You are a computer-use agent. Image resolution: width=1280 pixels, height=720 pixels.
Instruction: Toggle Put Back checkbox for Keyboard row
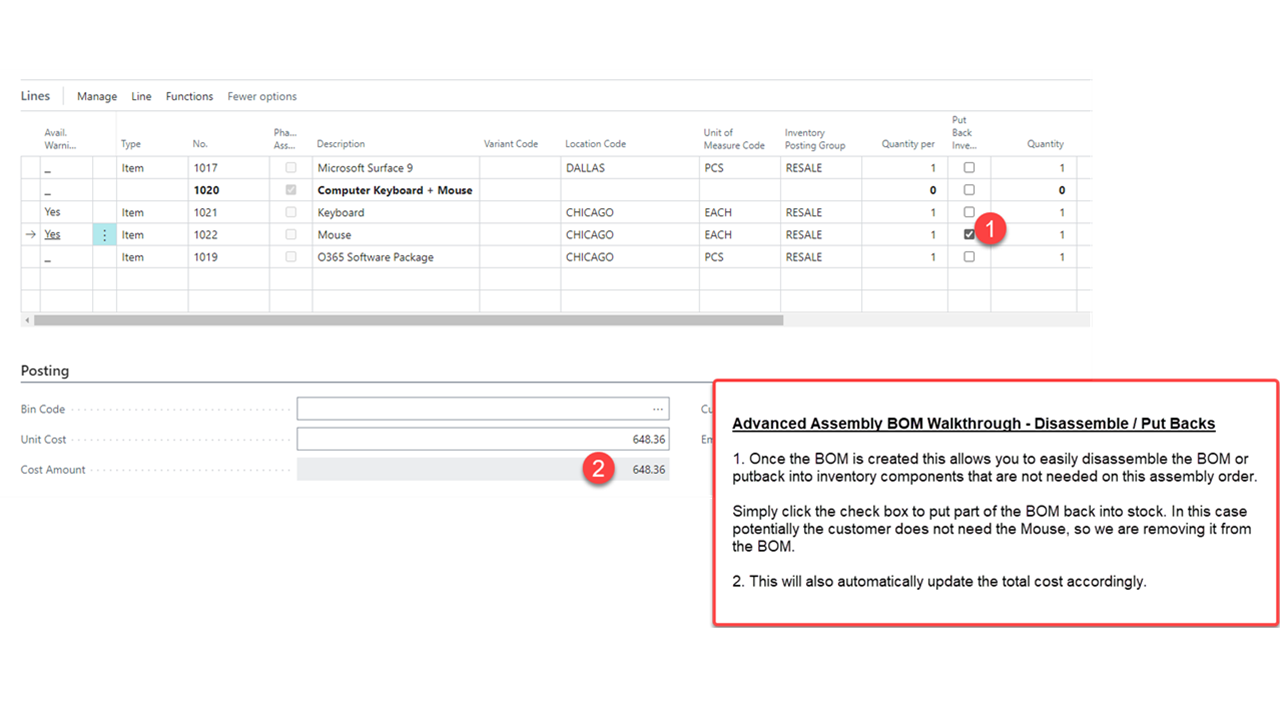[969, 212]
